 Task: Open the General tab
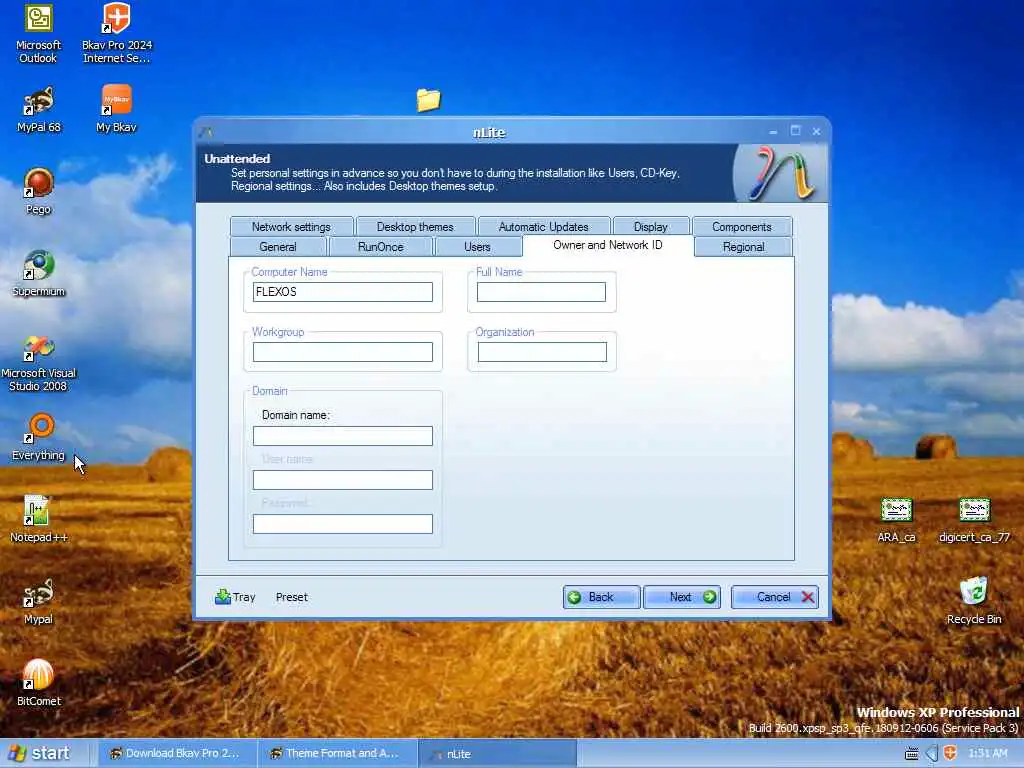278,247
